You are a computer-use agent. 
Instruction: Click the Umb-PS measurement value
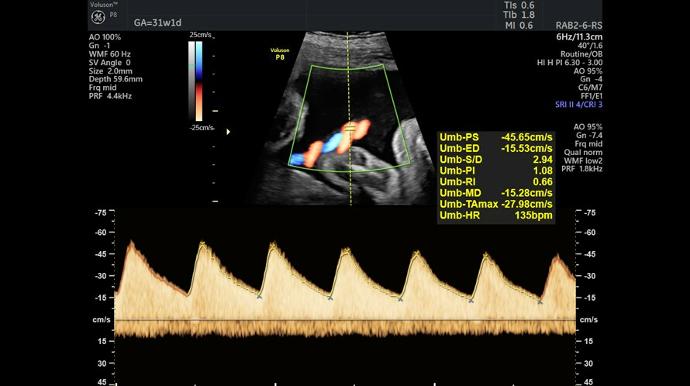(526, 137)
